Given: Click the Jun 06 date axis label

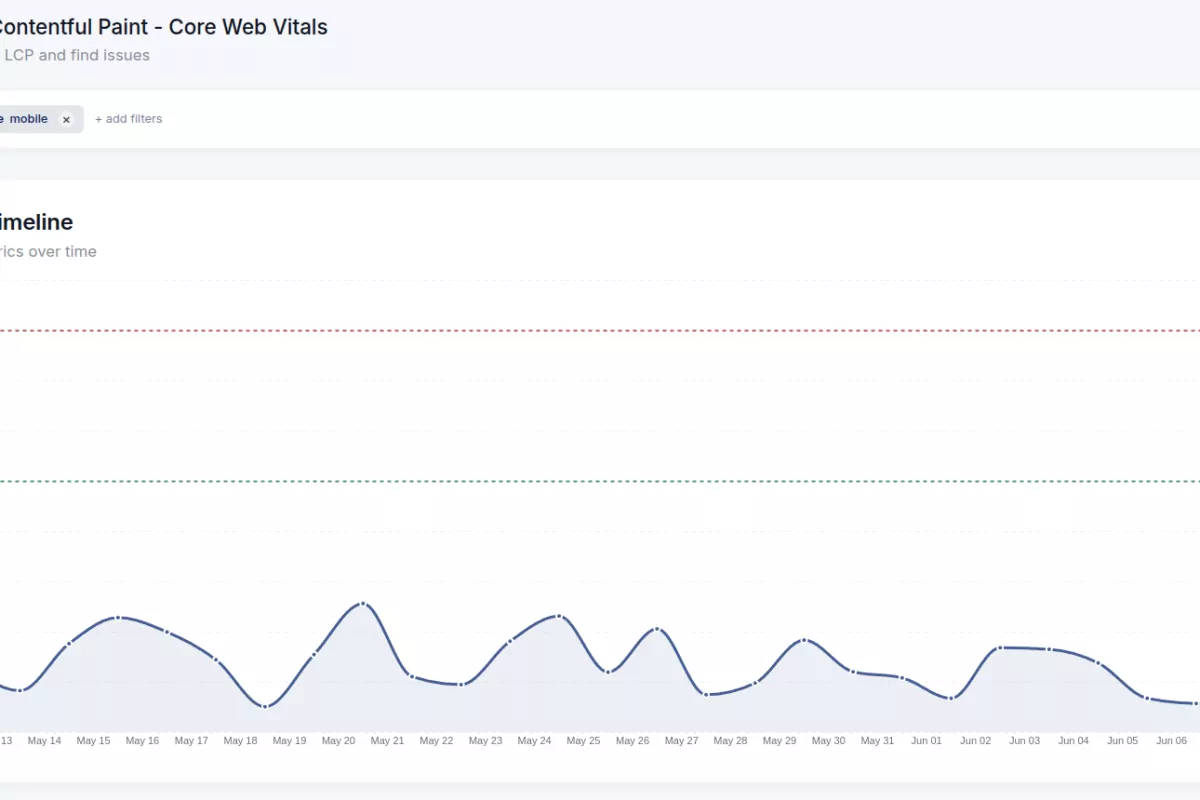Looking at the screenshot, I should (x=1171, y=740).
